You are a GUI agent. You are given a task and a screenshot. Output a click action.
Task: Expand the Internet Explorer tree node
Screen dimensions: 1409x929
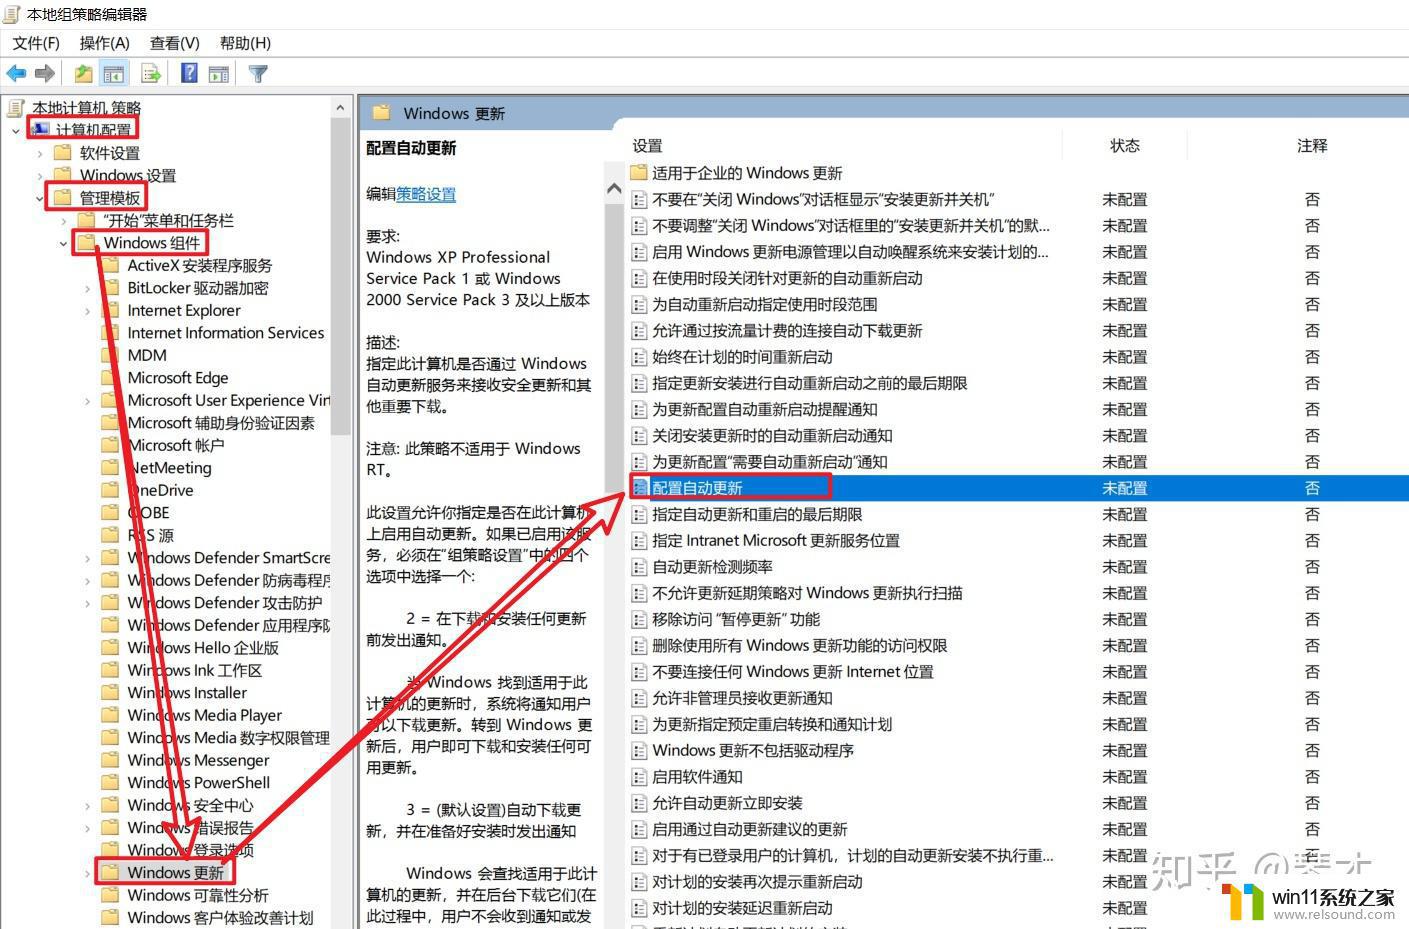(88, 311)
